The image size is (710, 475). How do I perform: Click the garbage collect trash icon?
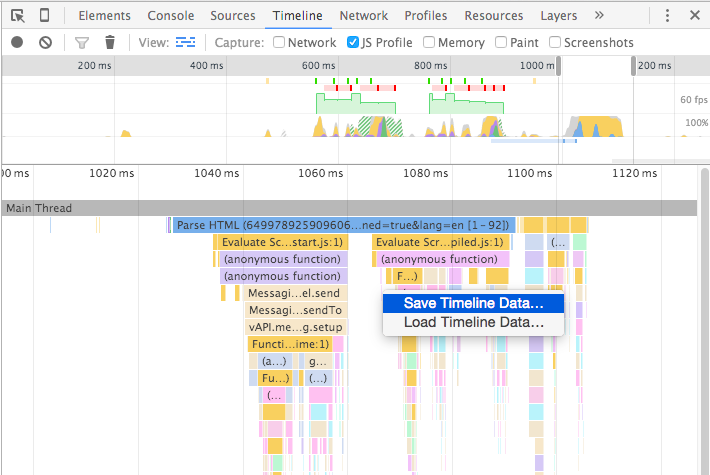110,43
